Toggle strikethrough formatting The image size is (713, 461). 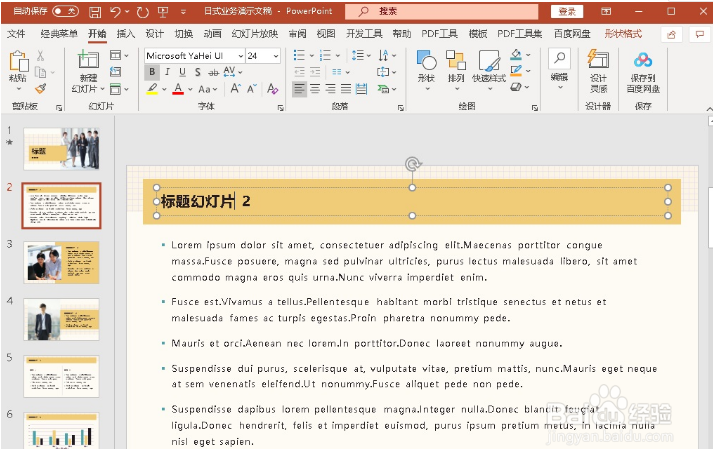pos(213,72)
